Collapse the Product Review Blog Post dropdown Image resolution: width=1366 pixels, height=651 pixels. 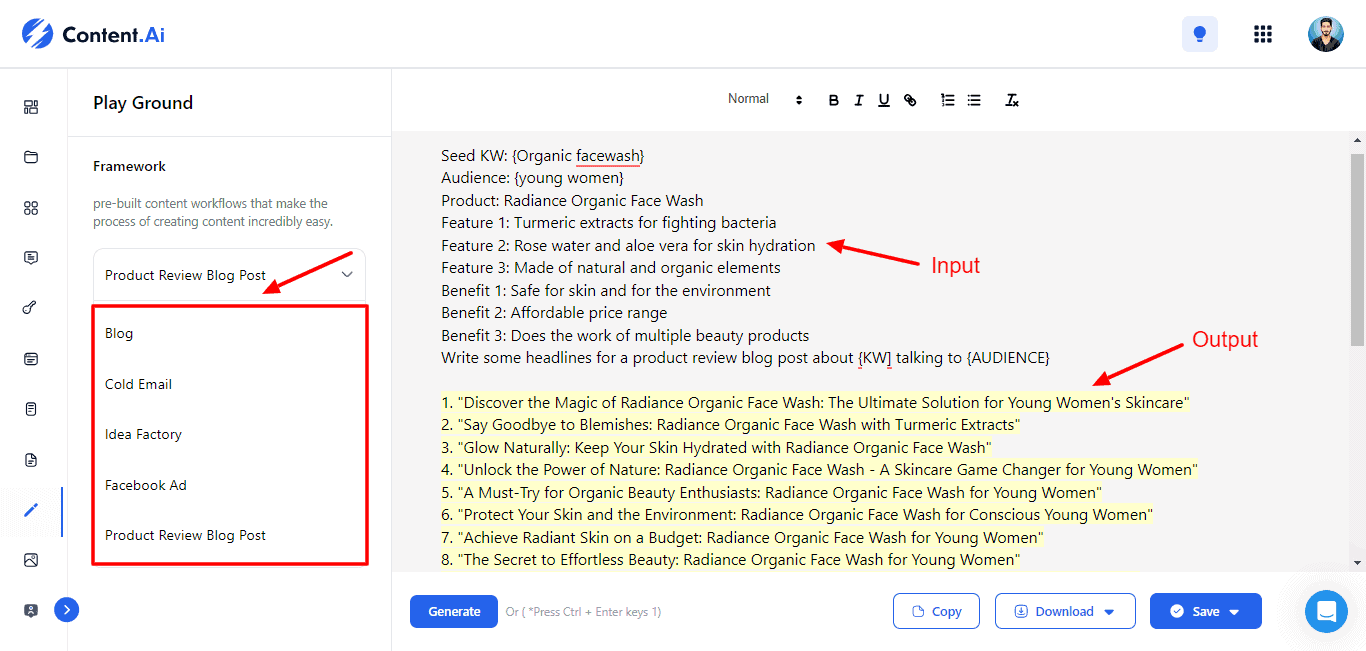[347, 274]
